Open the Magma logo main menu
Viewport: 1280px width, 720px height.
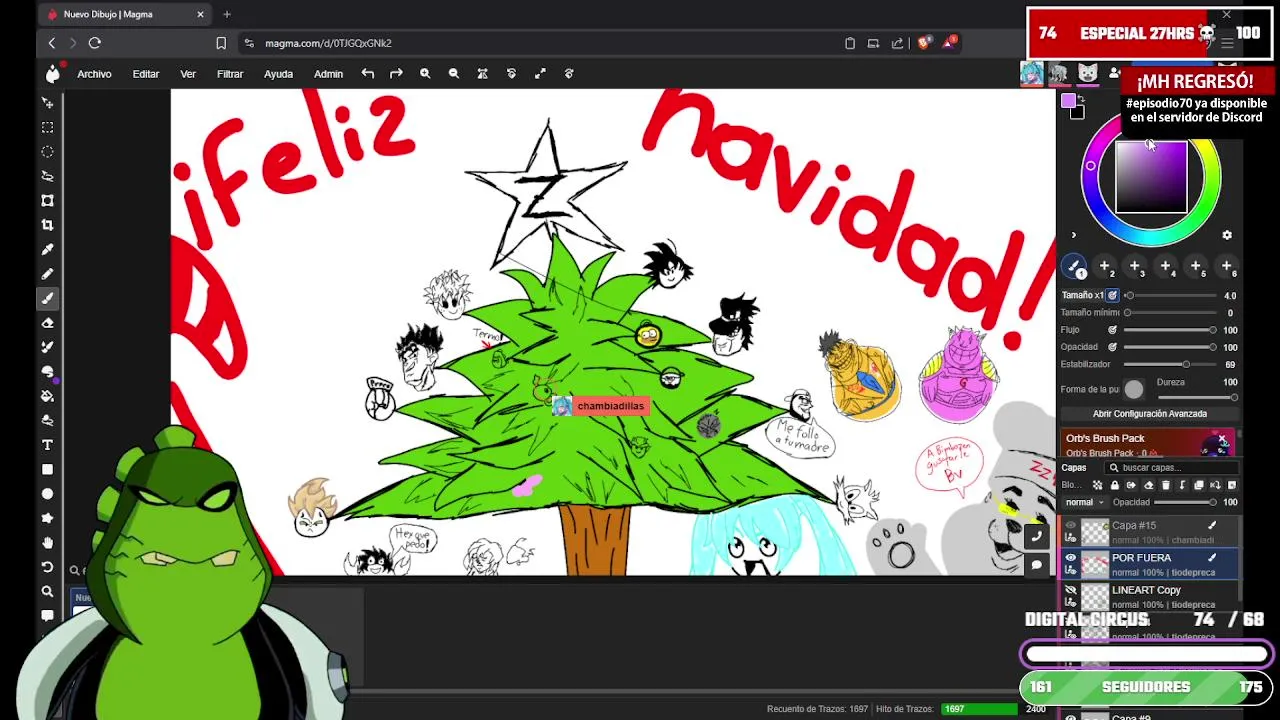[x=53, y=73]
